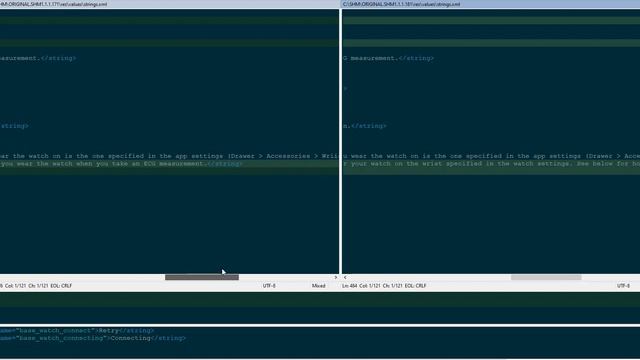640x360 pixels.
Task: Click the left pane 'EOL: CRLF' status entry
Action: click(61, 286)
